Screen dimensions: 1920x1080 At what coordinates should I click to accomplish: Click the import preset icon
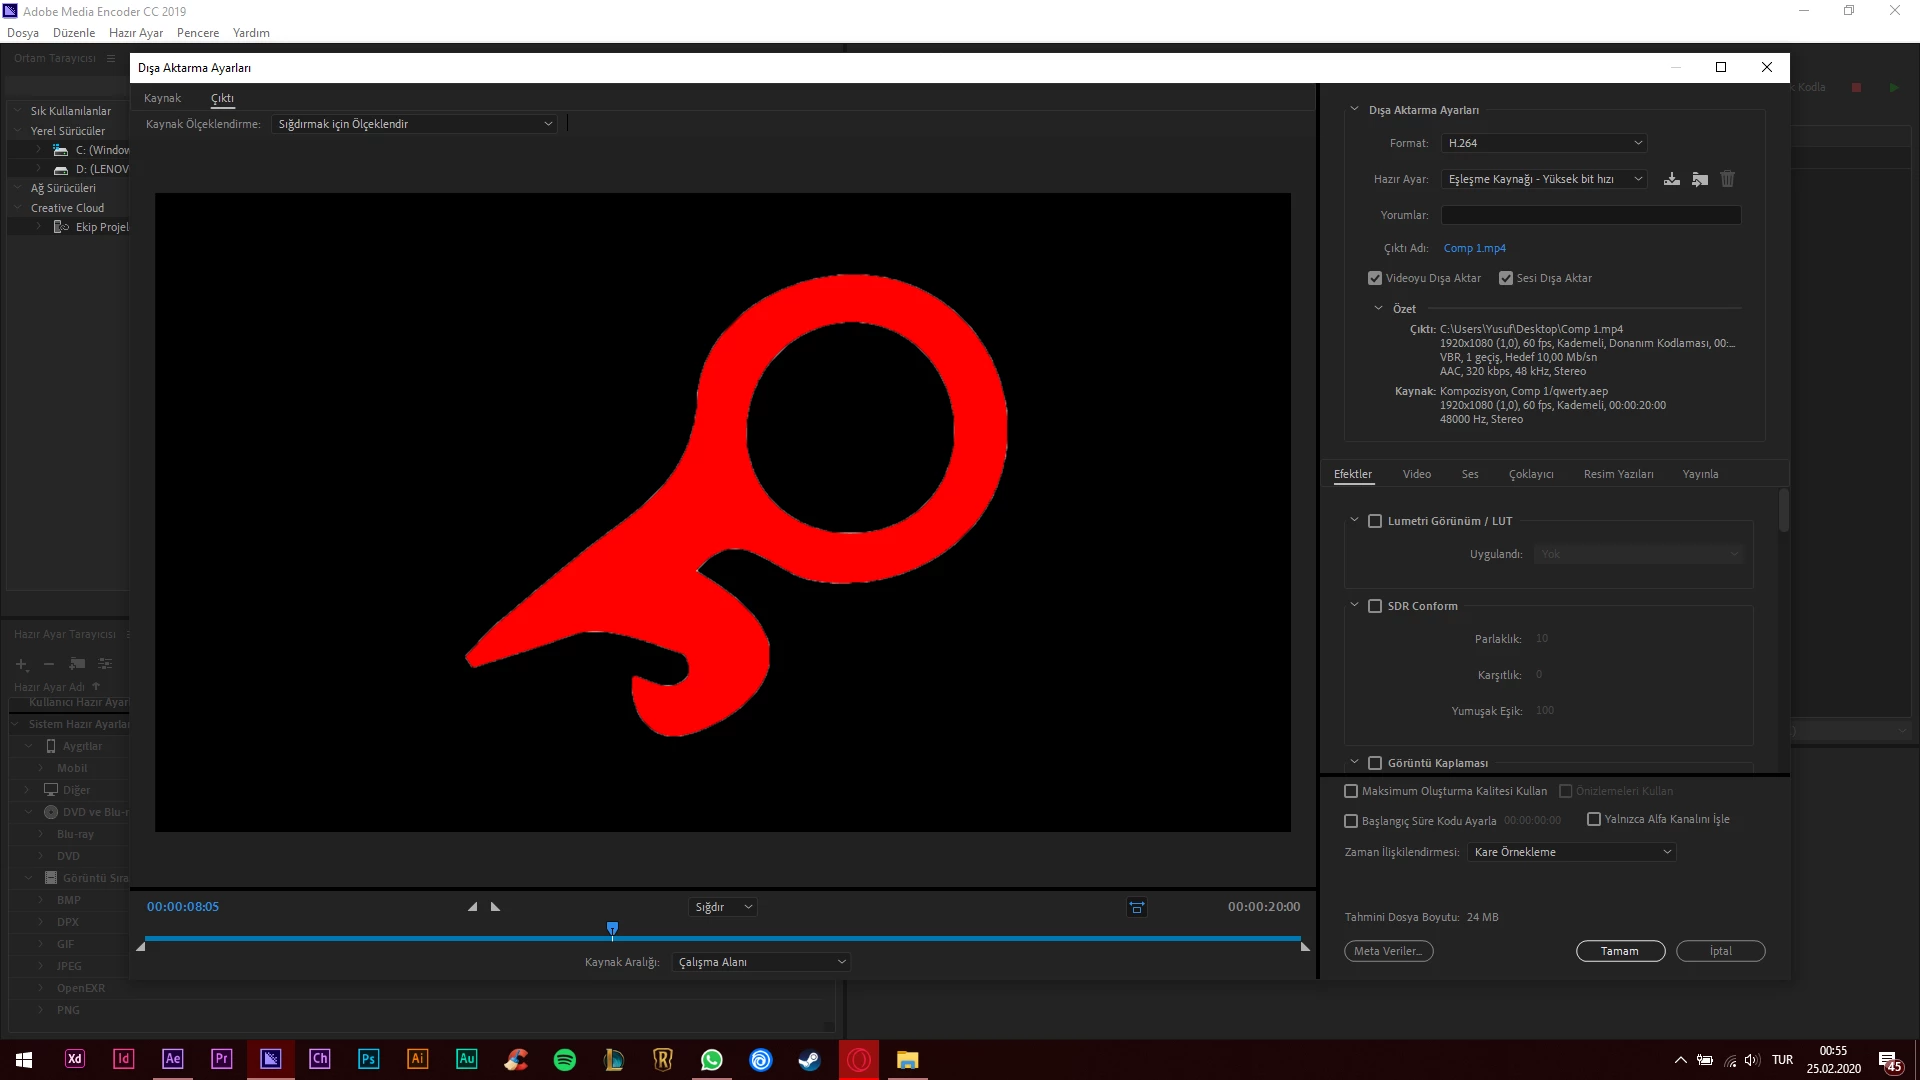pos(1700,179)
